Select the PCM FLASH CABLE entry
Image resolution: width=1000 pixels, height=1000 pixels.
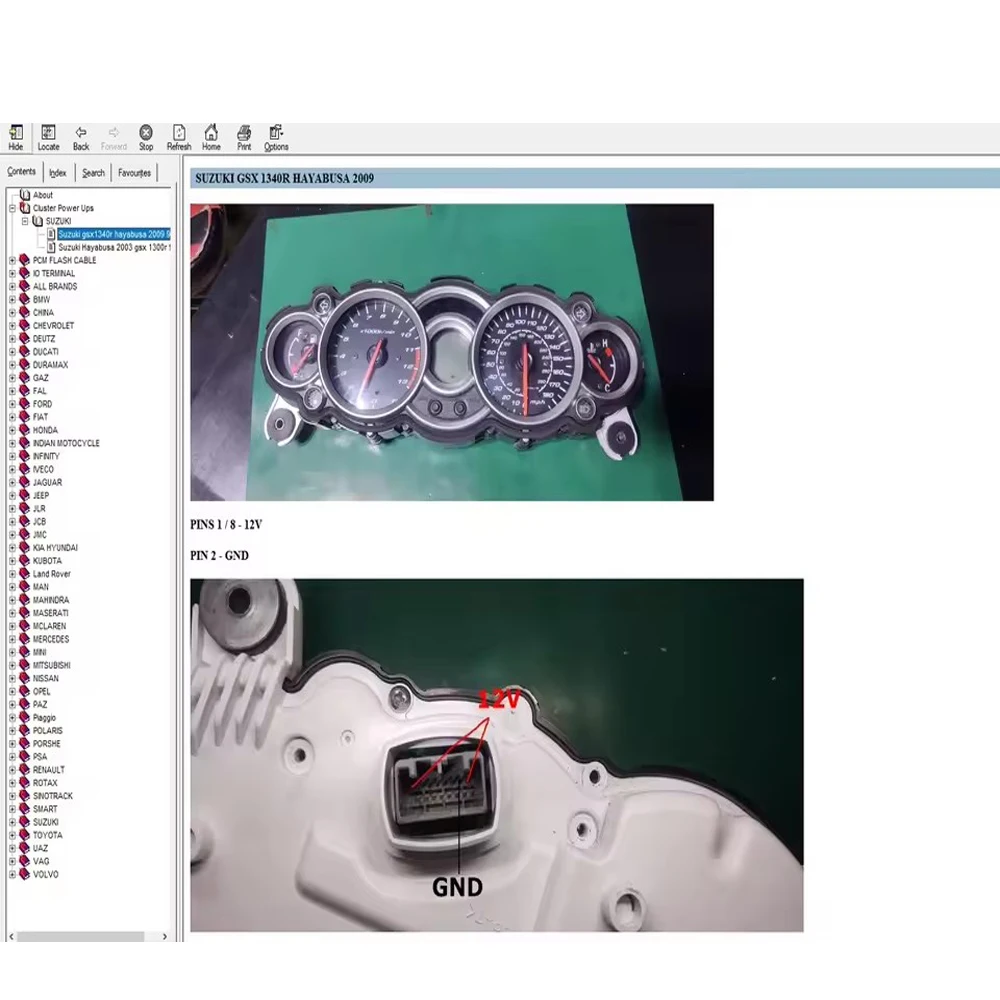[64, 260]
